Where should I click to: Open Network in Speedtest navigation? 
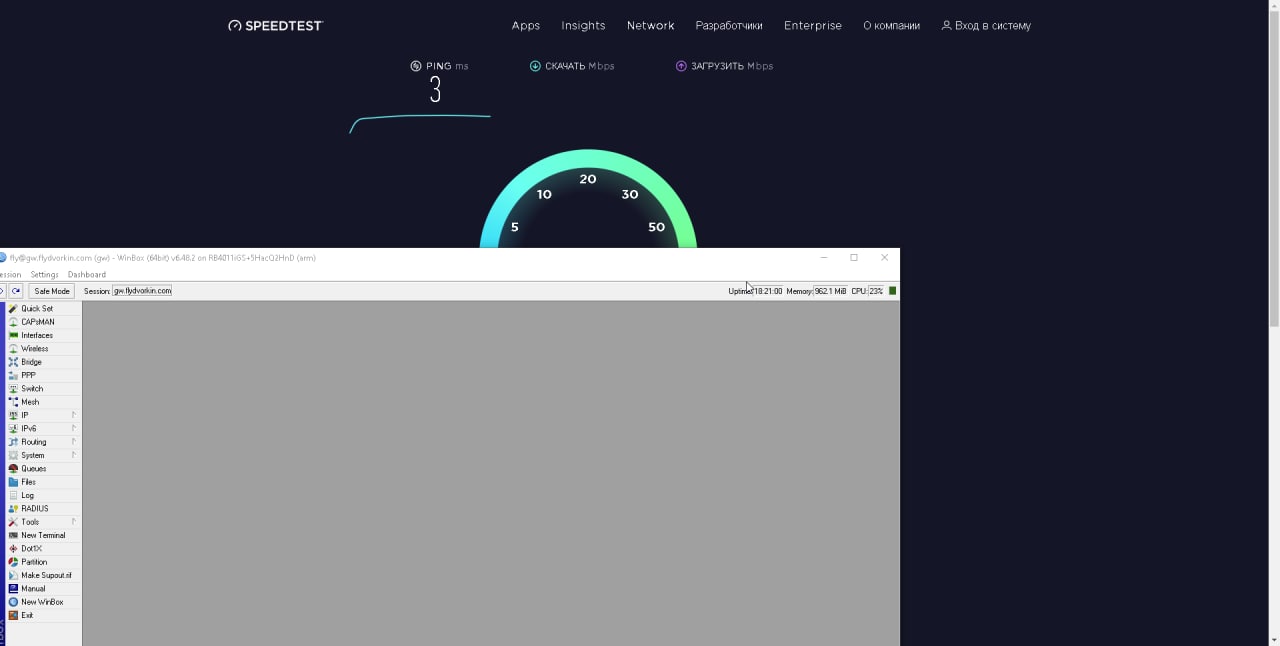(x=651, y=26)
